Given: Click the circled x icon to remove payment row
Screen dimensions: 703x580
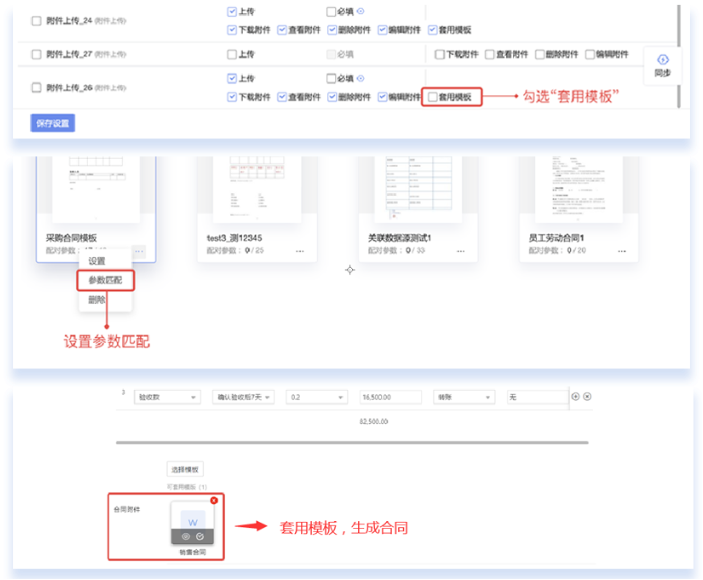Looking at the screenshot, I should (587, 397).
